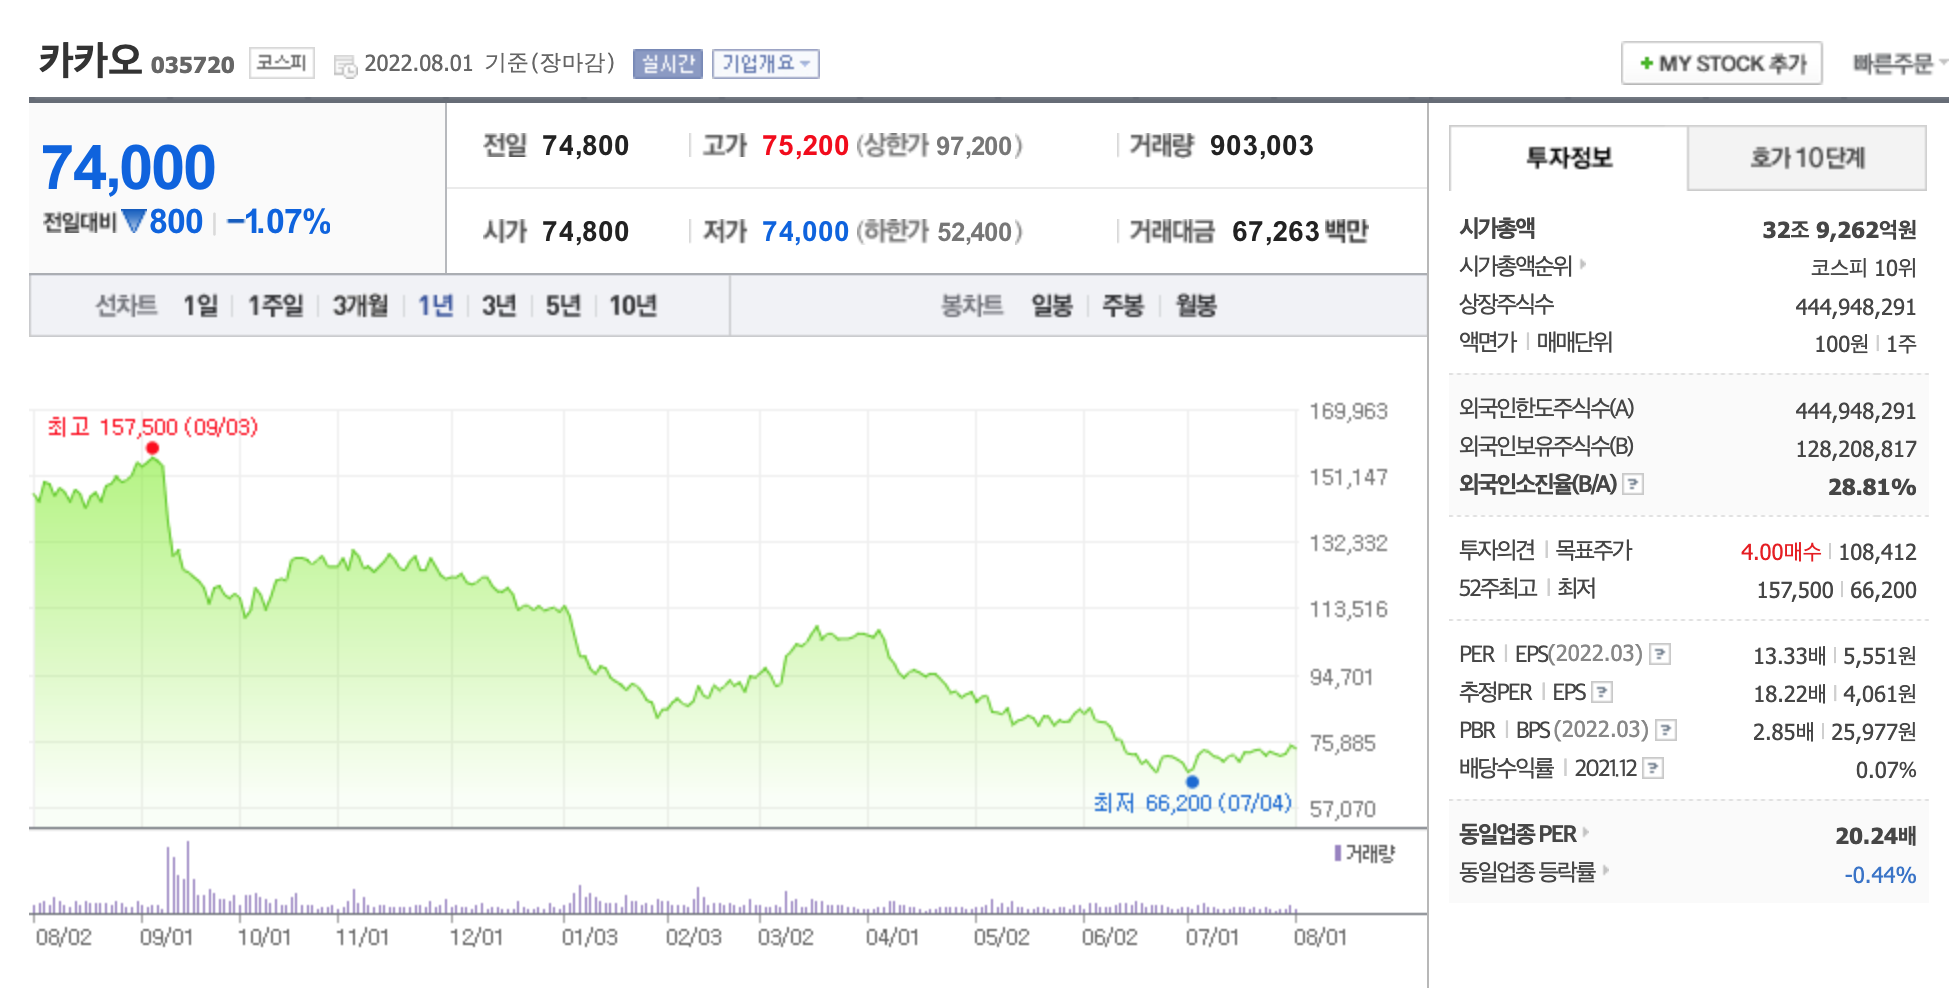The width and height of the screenshot is (1956, 988).
Task: Click the + MY STOCK 추가 button
Action: [1721, 64]
